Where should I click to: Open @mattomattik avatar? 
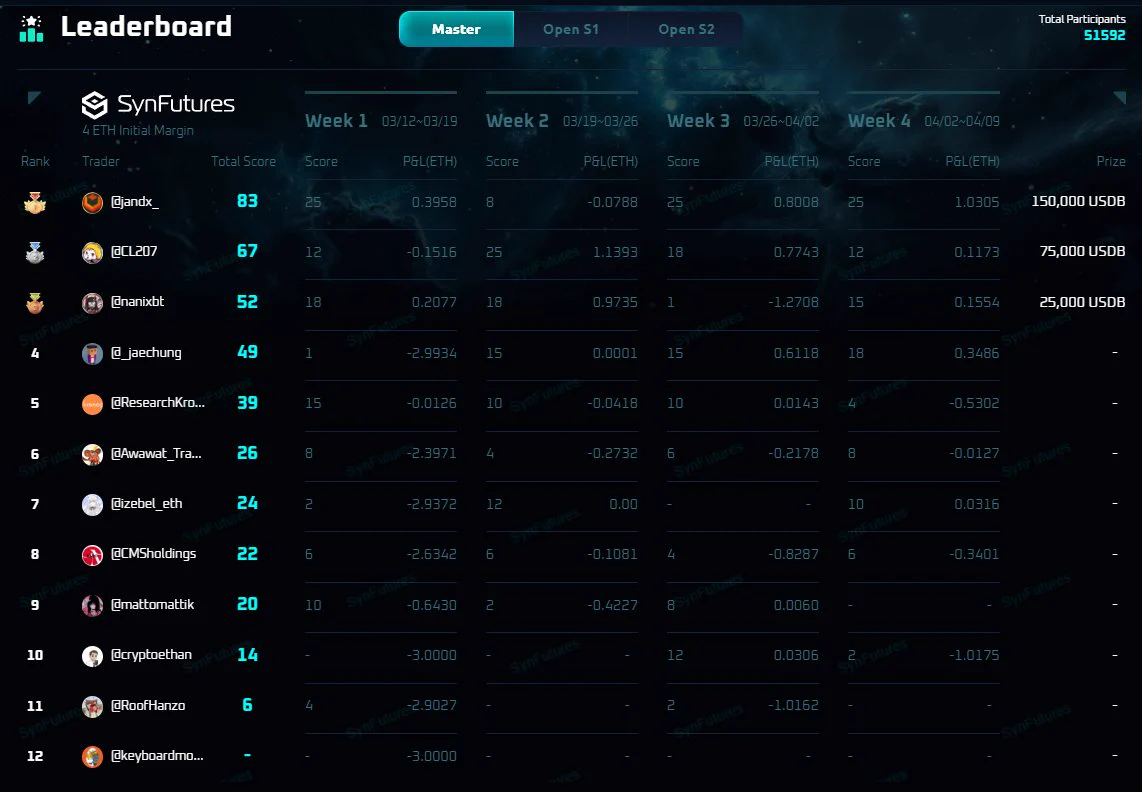point(92,605)
